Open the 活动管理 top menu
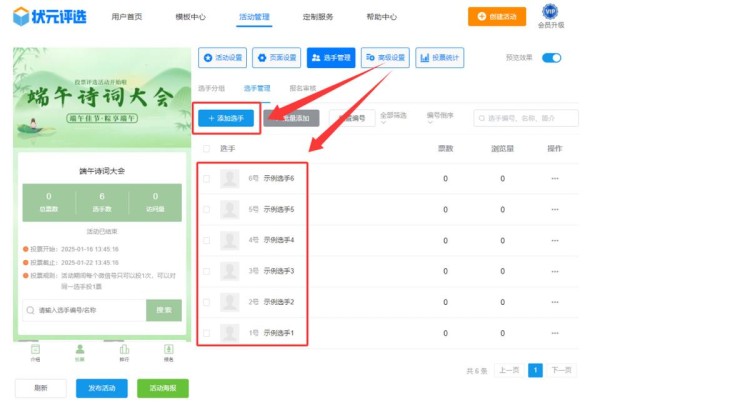Viewport: 750px width, 415px height. (x=254, y=17)
